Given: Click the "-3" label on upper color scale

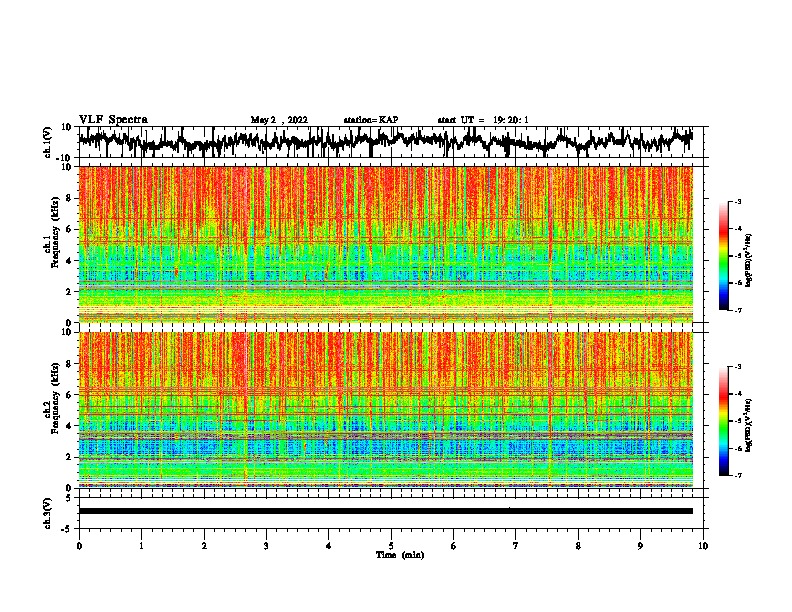Looking at the screenshot, I should (x=738, y=202).
